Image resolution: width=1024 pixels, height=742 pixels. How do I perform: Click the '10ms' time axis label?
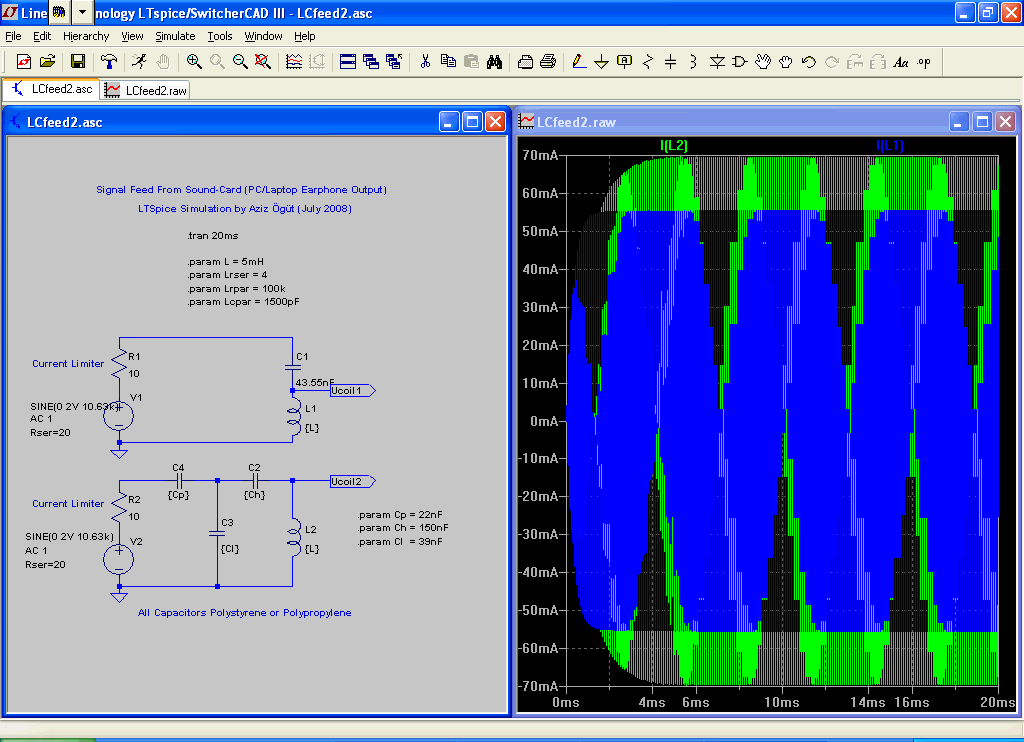[782, 702]
